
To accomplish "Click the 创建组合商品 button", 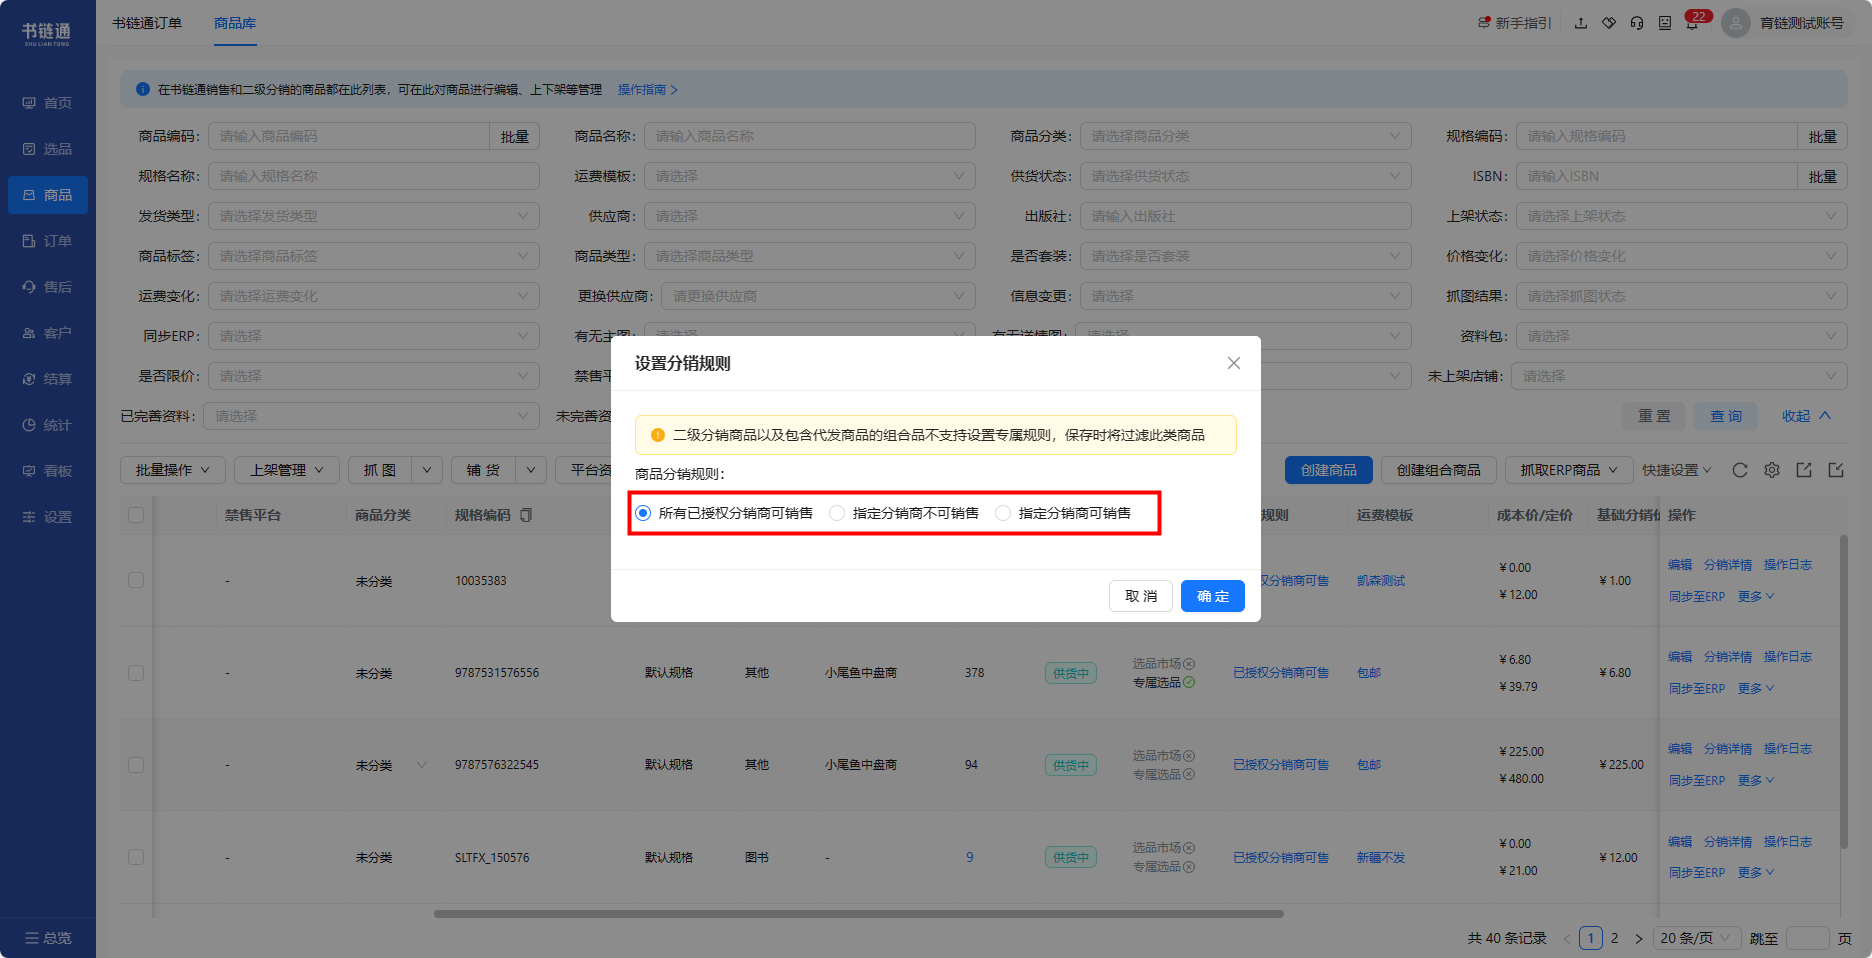I will click(1439, 470).
